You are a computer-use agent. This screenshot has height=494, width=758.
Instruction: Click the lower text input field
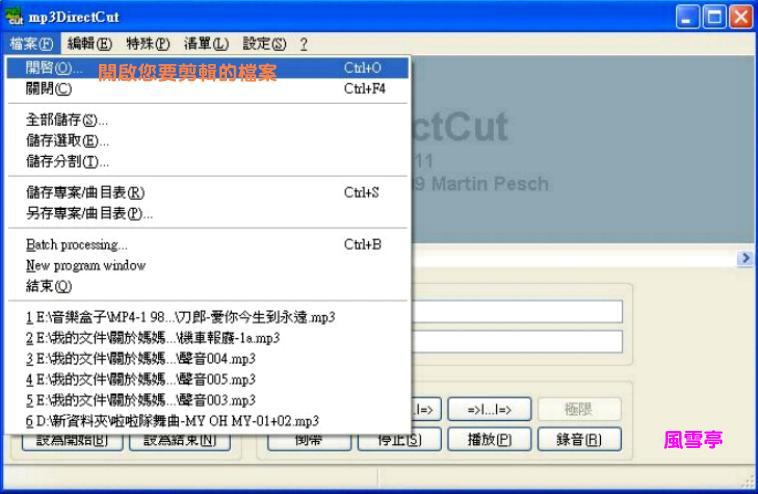517,342
